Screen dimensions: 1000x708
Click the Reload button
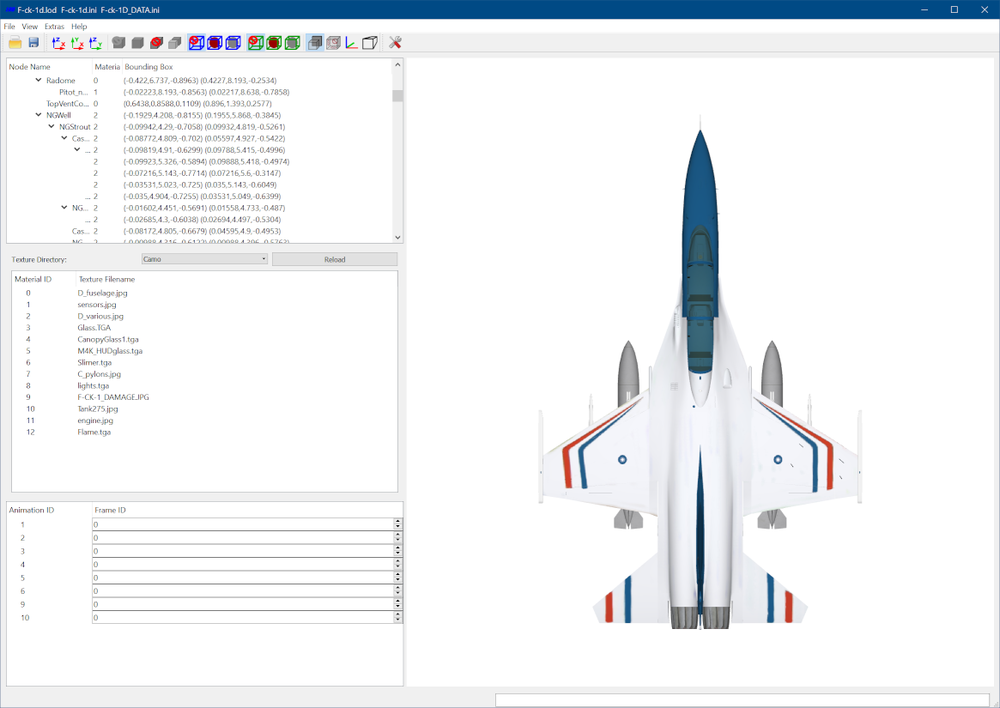click(335, 259)
